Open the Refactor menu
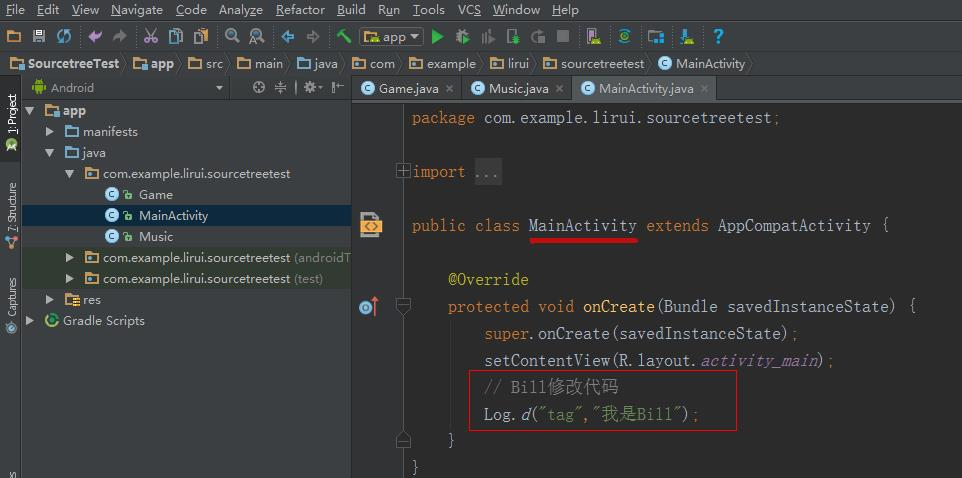 click(x=301, y=10)
